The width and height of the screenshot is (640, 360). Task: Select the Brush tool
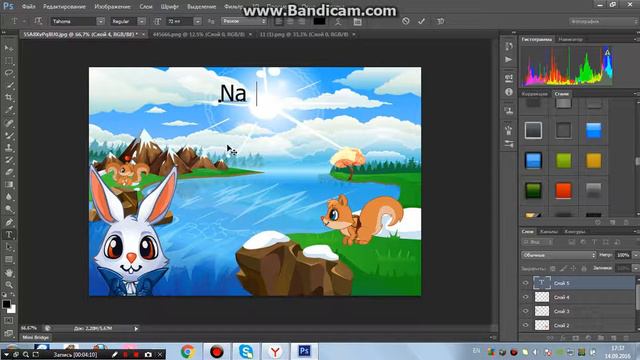click(9, 136)
